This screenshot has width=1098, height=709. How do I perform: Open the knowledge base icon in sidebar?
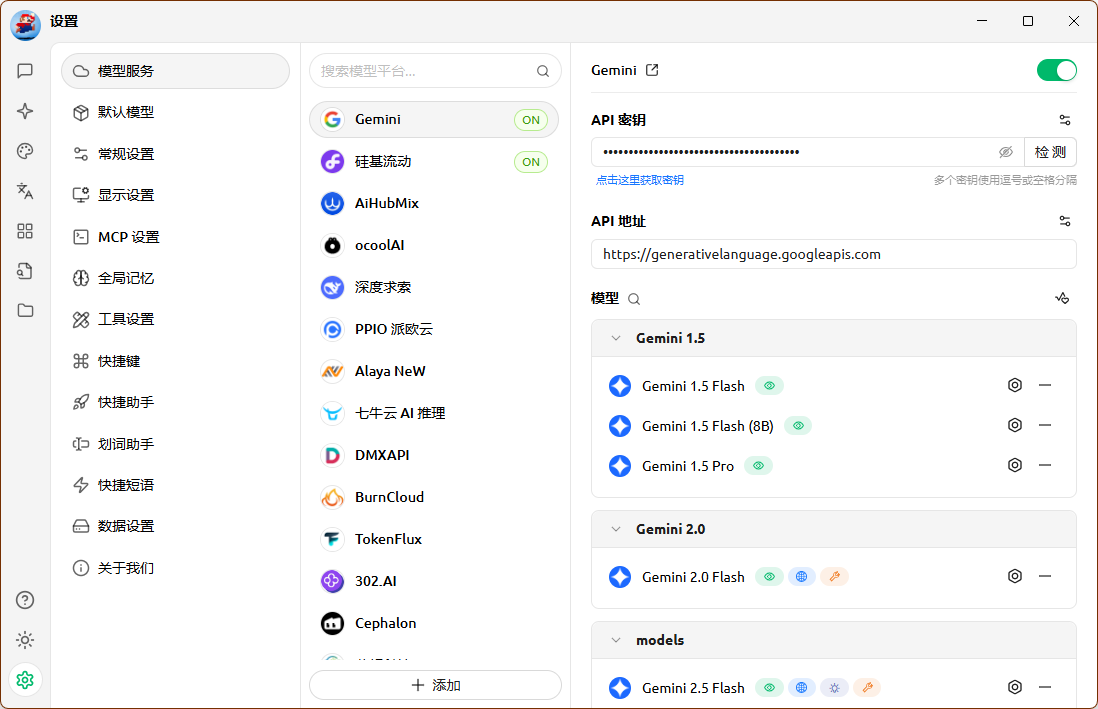click(x=25, y=271)
